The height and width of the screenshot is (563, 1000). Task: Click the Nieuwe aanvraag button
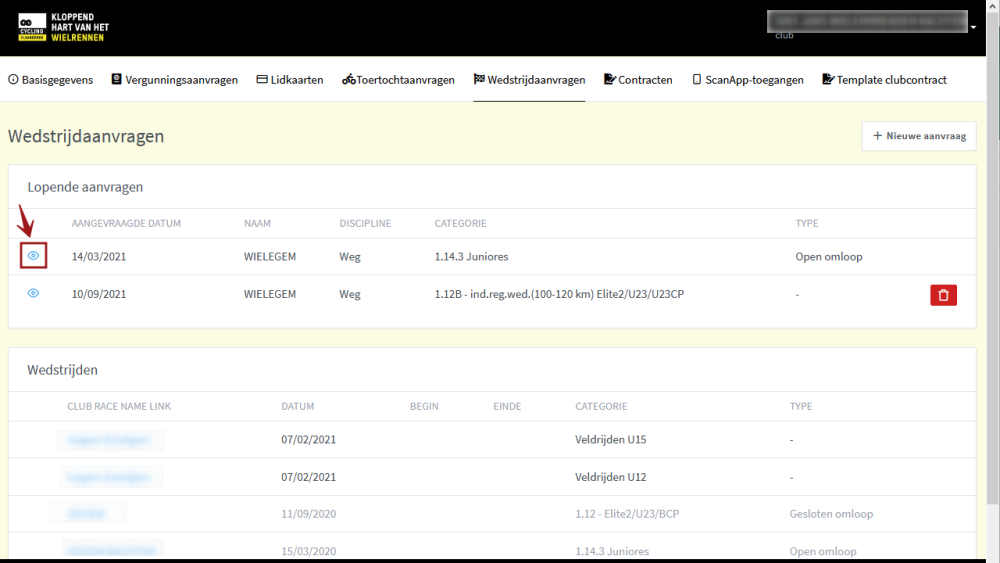pyautogui.click(x=919, y=136)
